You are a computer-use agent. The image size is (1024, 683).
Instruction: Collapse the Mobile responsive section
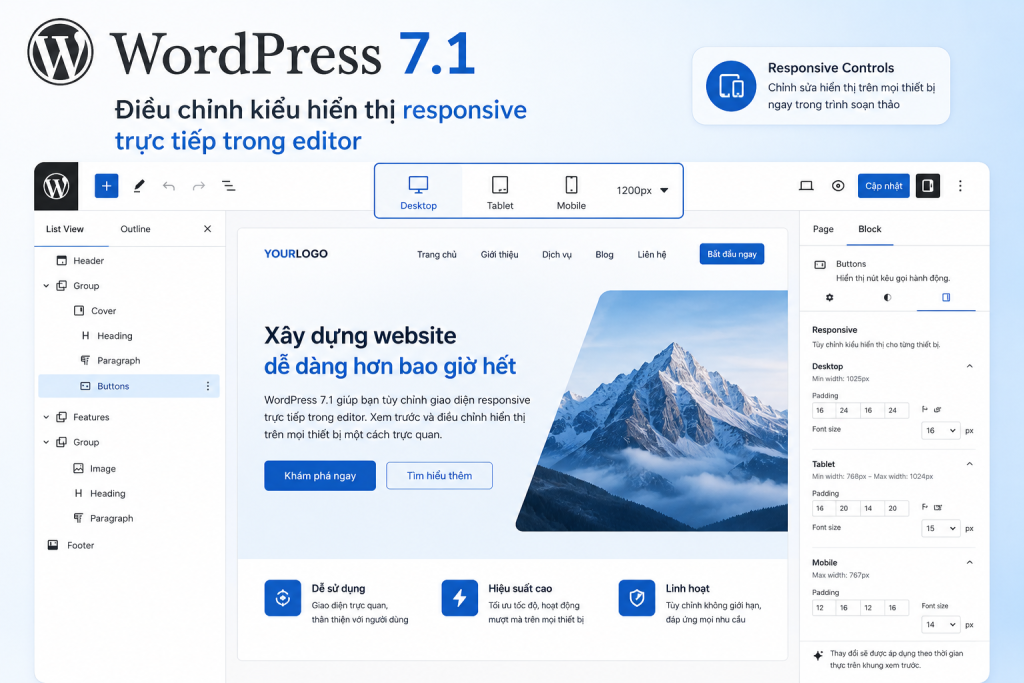pyautogui.click(x=970, y=562)
